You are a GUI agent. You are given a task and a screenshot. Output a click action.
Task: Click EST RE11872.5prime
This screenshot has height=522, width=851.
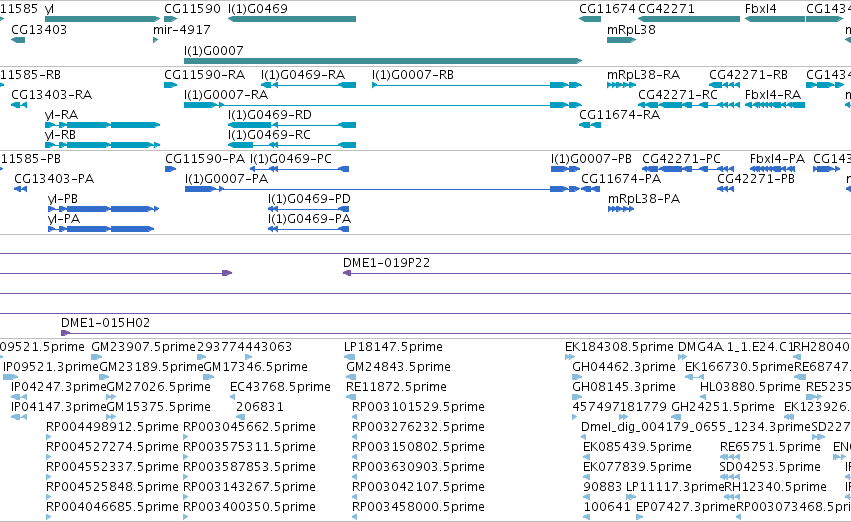point(396,387)
